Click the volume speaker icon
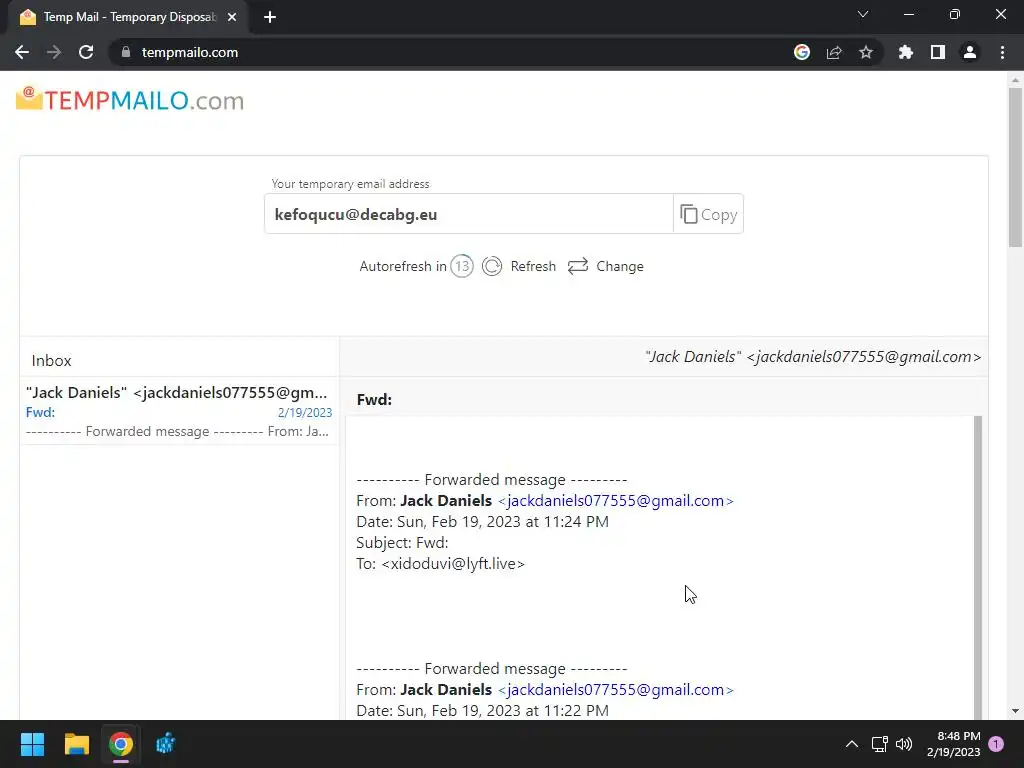Viewport: 1024px width, 768px height. pyautogui.click(x=904, y=744)
